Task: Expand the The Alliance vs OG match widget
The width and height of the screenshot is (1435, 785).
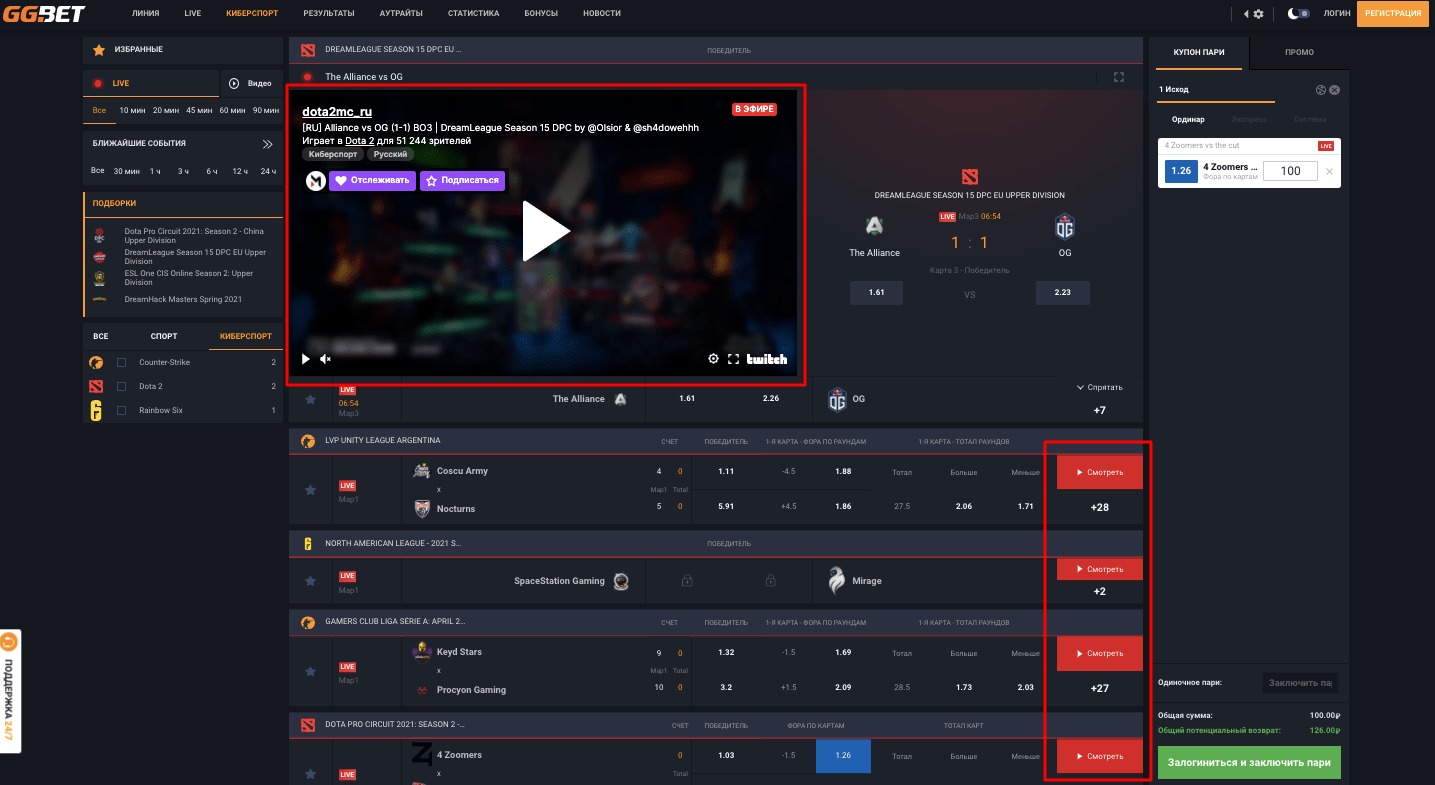Action: 1119,77
